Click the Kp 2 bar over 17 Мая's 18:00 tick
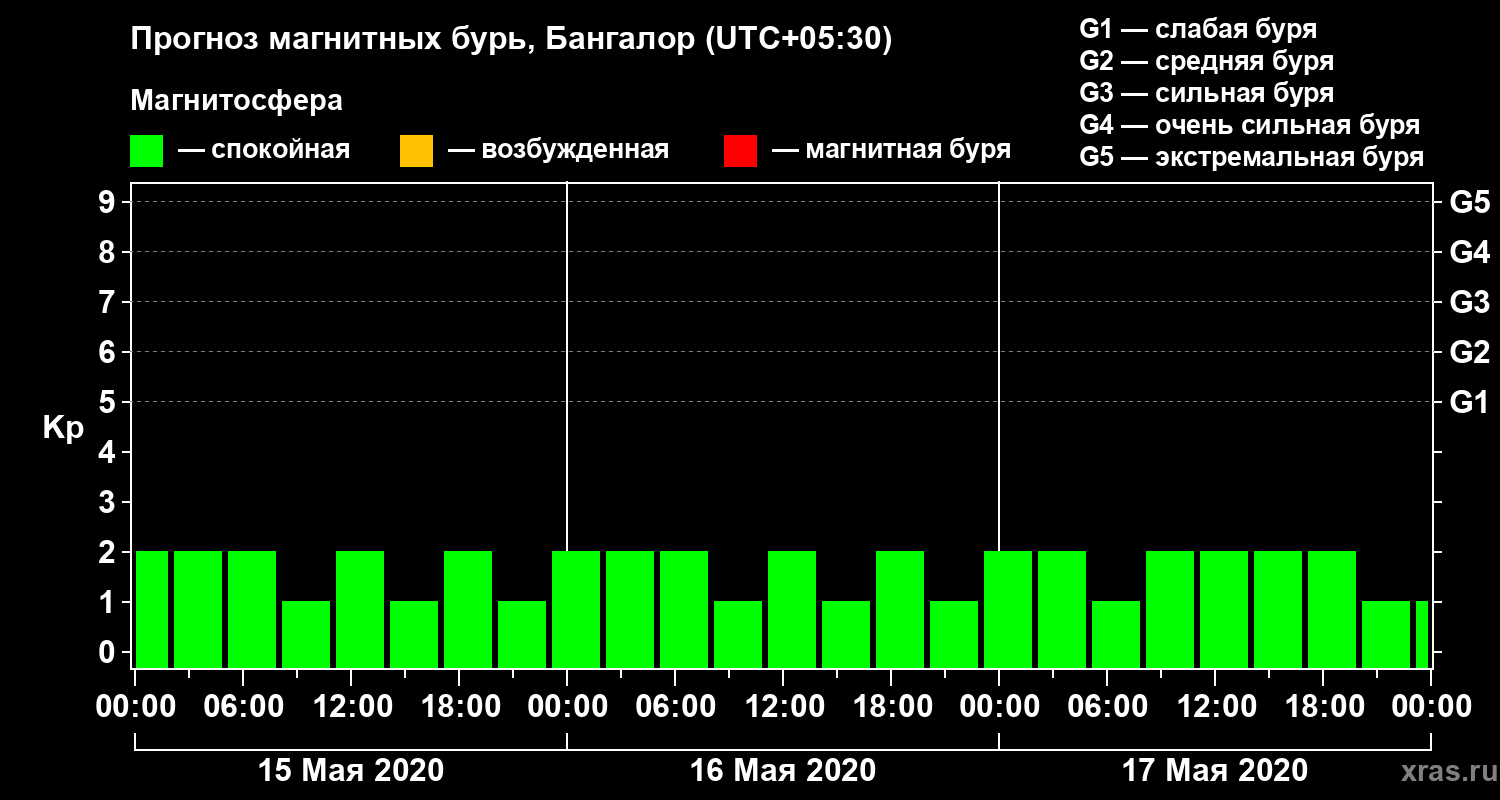Screen dimensions: 1500x800 1332,609
